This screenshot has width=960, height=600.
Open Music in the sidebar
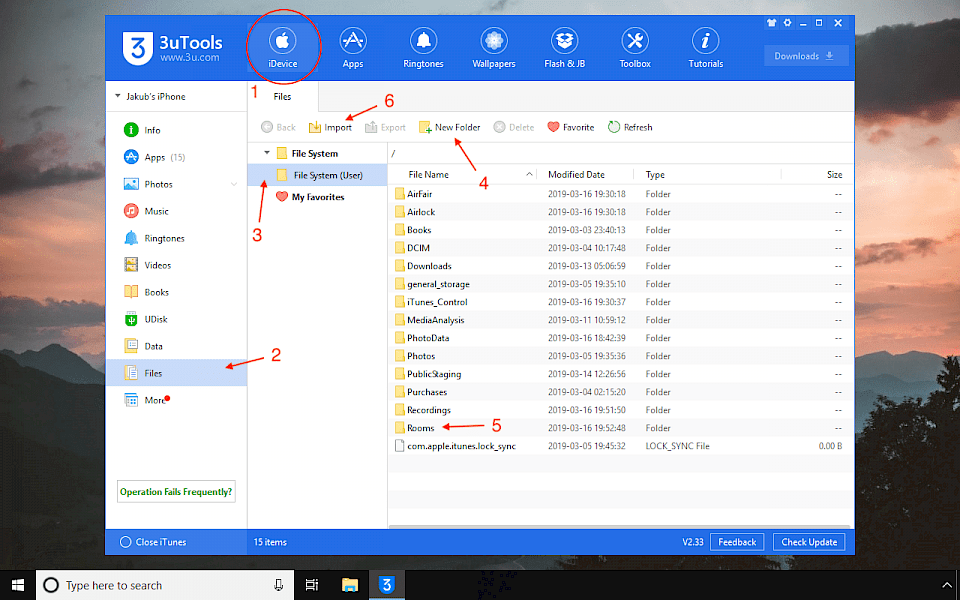click(x=176, y=211)
